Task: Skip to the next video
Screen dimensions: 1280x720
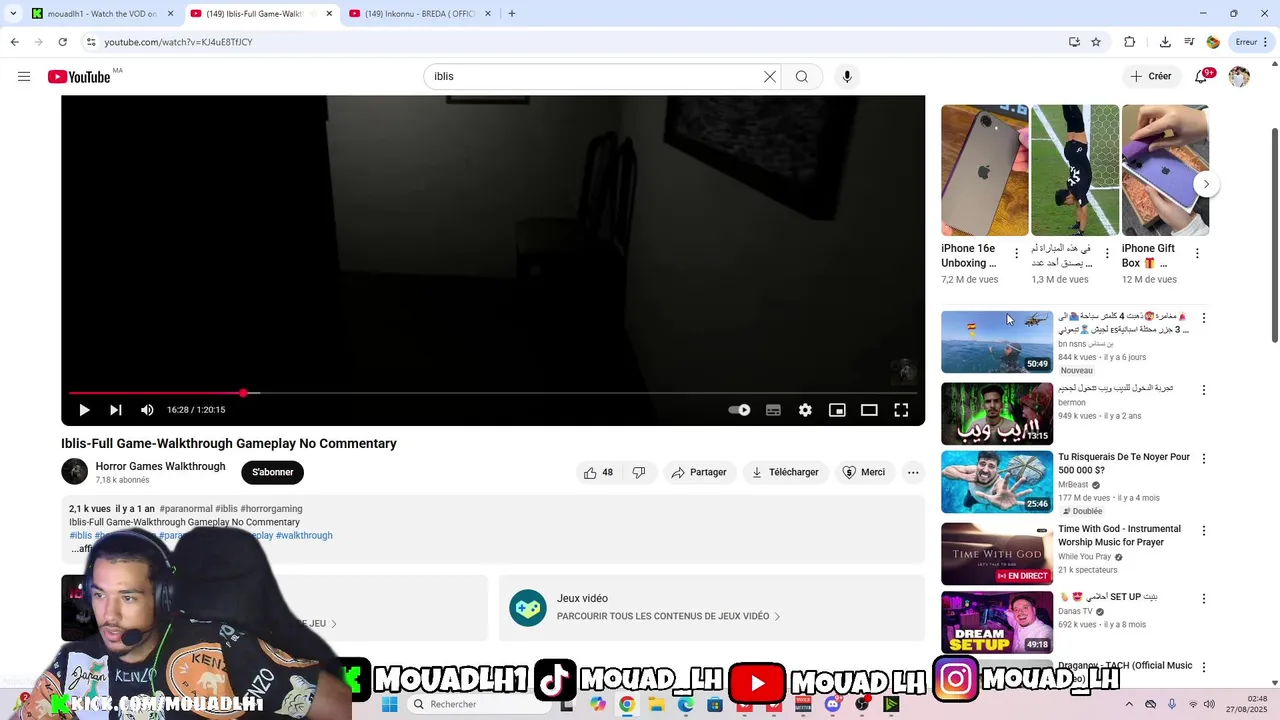Action: tap(116, 410)
